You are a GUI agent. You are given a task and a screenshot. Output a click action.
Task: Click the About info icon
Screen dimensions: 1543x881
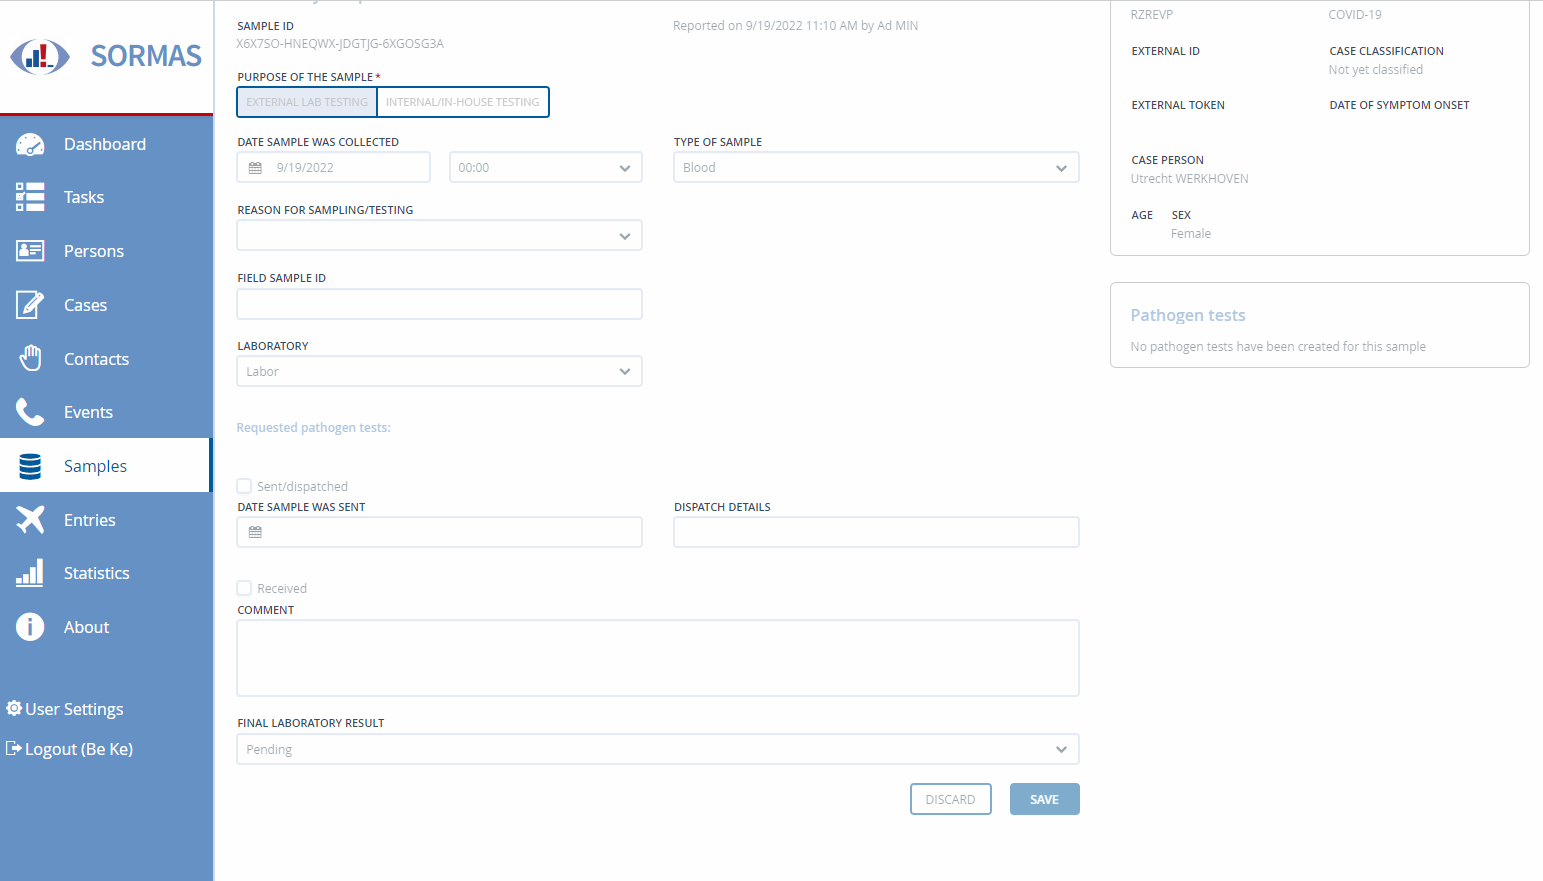tap(30, 627)
